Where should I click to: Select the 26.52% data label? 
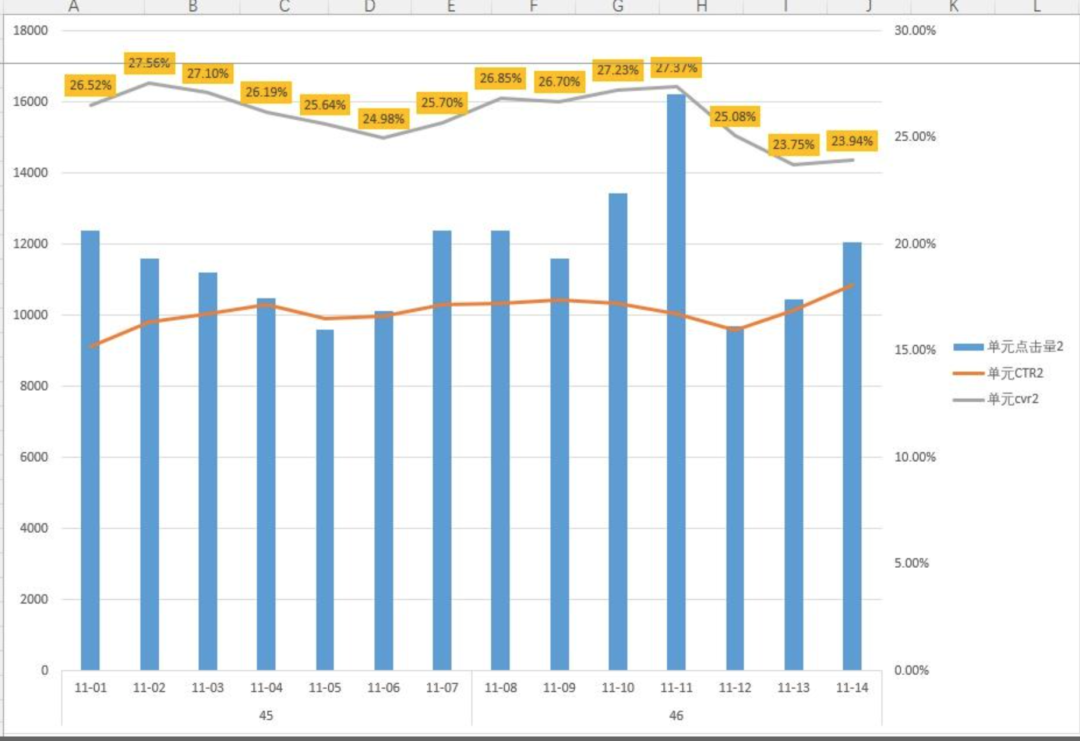tap(90, 85)
